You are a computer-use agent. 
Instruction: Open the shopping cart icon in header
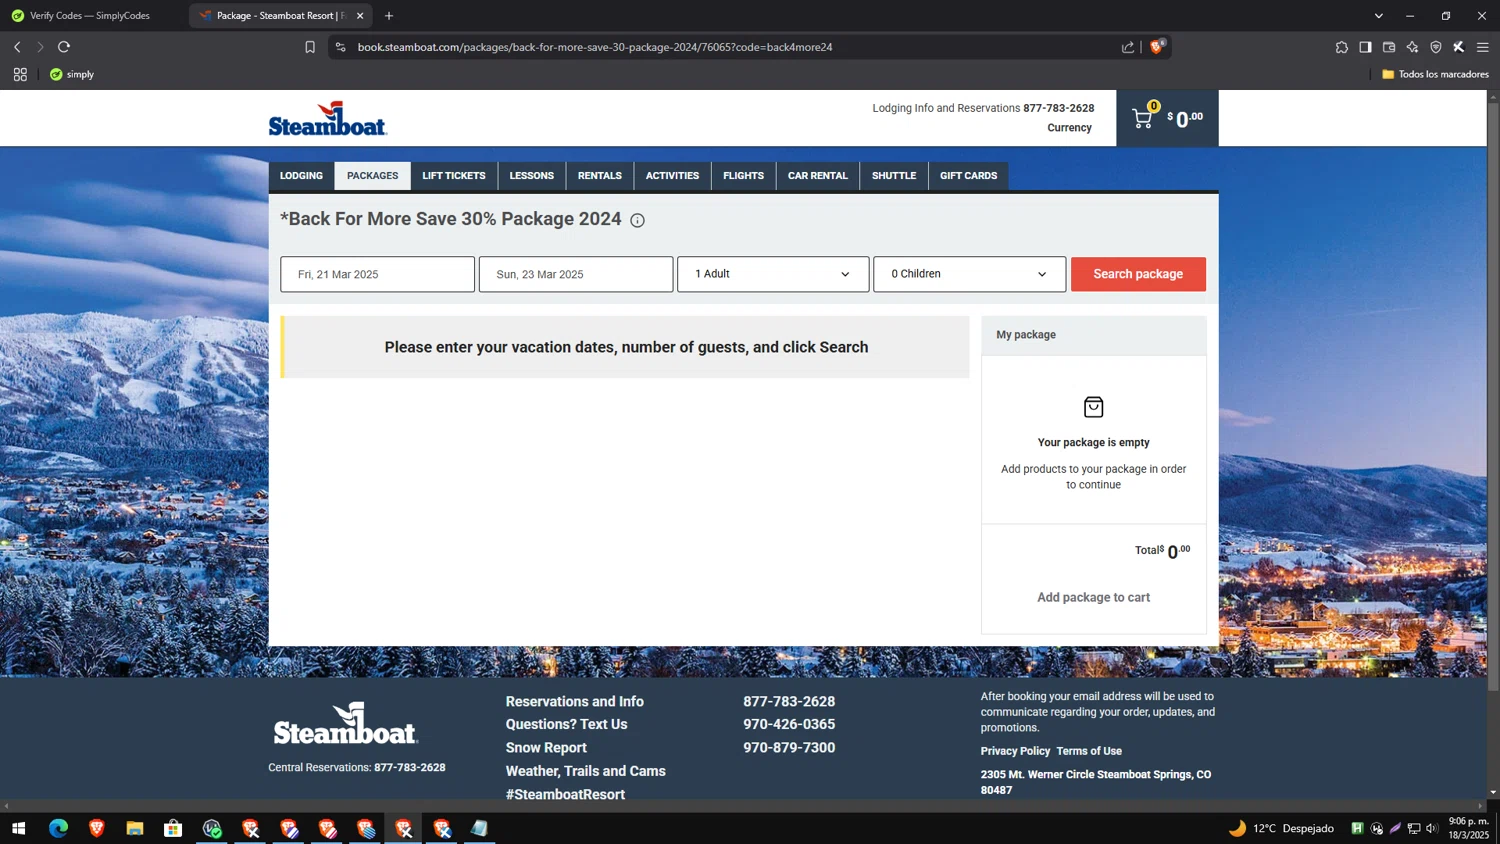(1142, 118)
